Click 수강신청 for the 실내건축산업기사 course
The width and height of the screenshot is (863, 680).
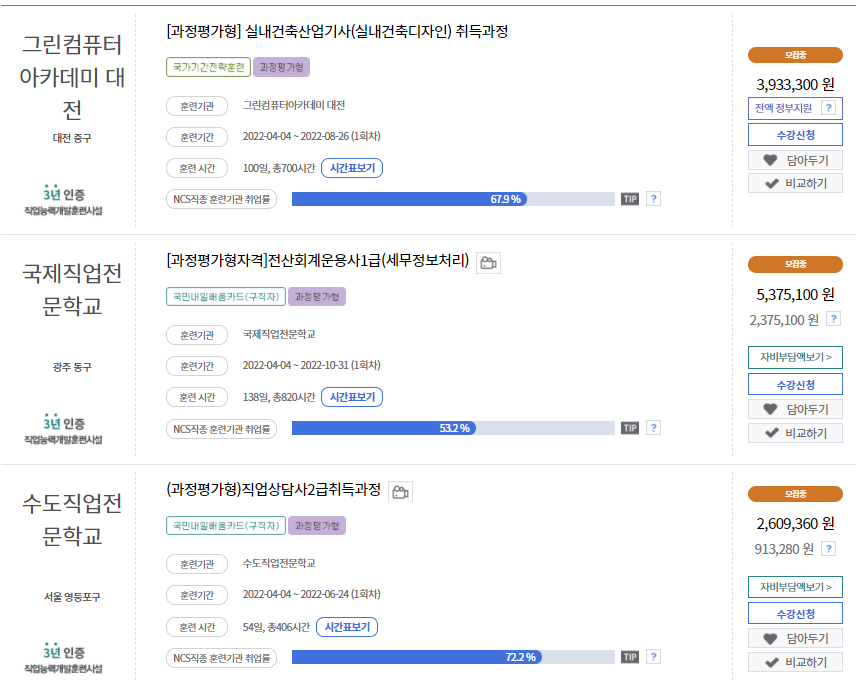pyautogui.click(x=795, y=133)
